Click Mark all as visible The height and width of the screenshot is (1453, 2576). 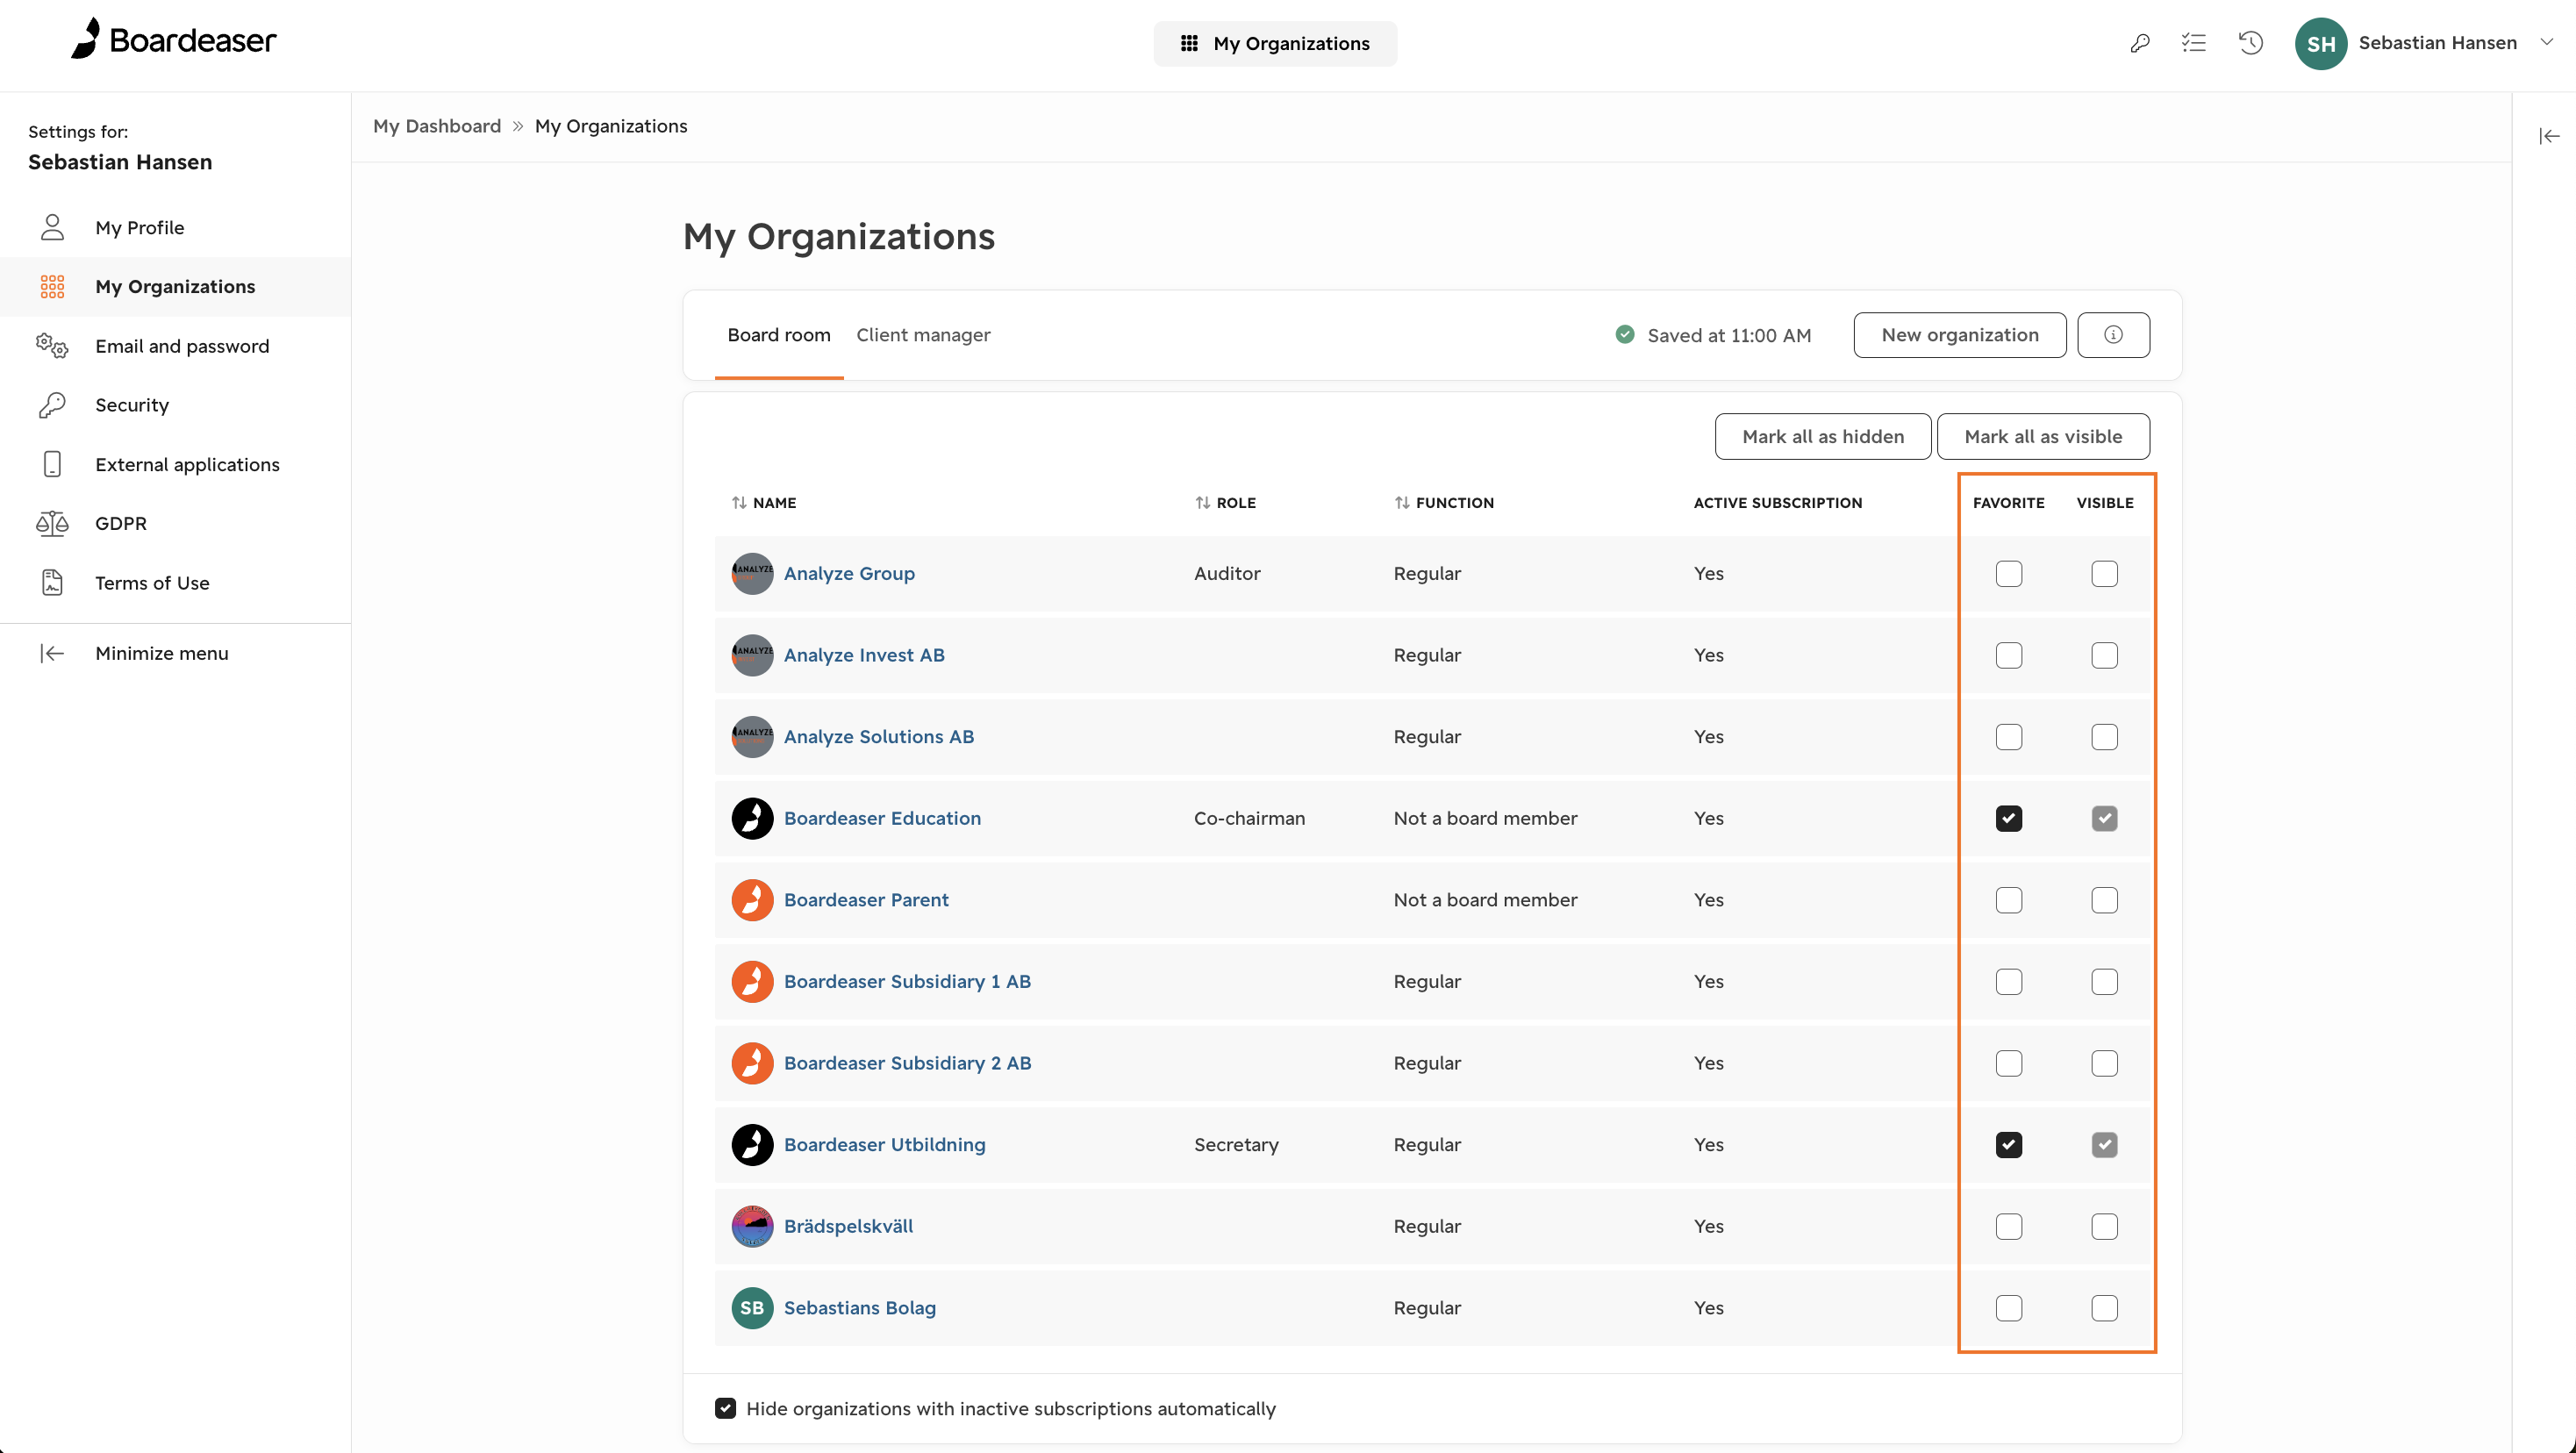[2042, 437]
